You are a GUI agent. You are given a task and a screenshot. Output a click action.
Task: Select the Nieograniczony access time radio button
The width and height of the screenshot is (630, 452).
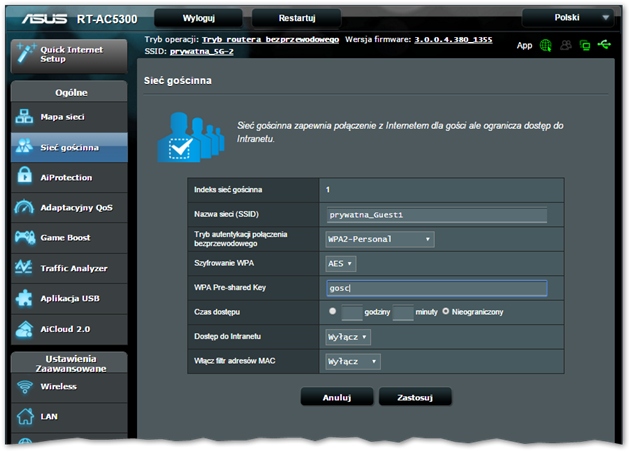pos(446,311)
